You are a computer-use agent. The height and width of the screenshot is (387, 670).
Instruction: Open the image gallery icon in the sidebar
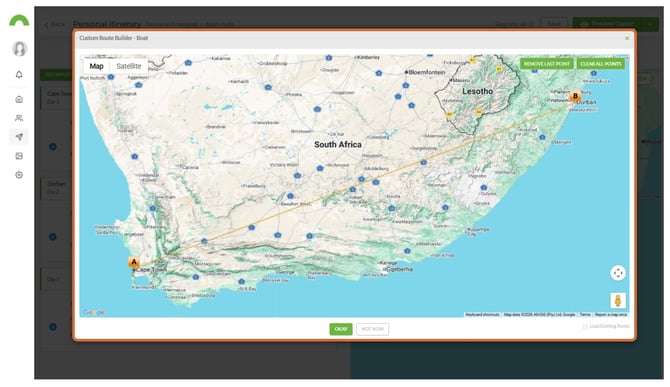click(19, 156)
